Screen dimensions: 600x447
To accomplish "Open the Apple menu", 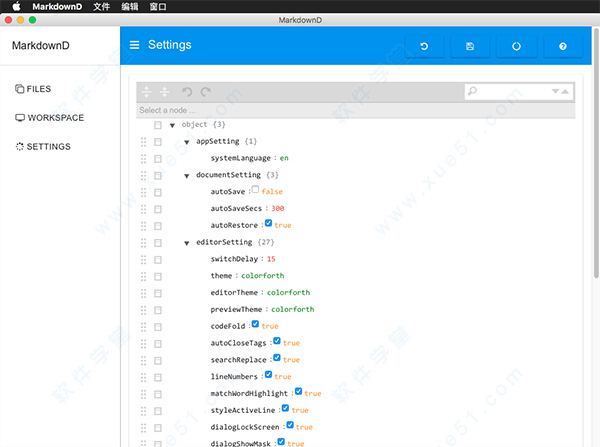I will pos(16,6).
